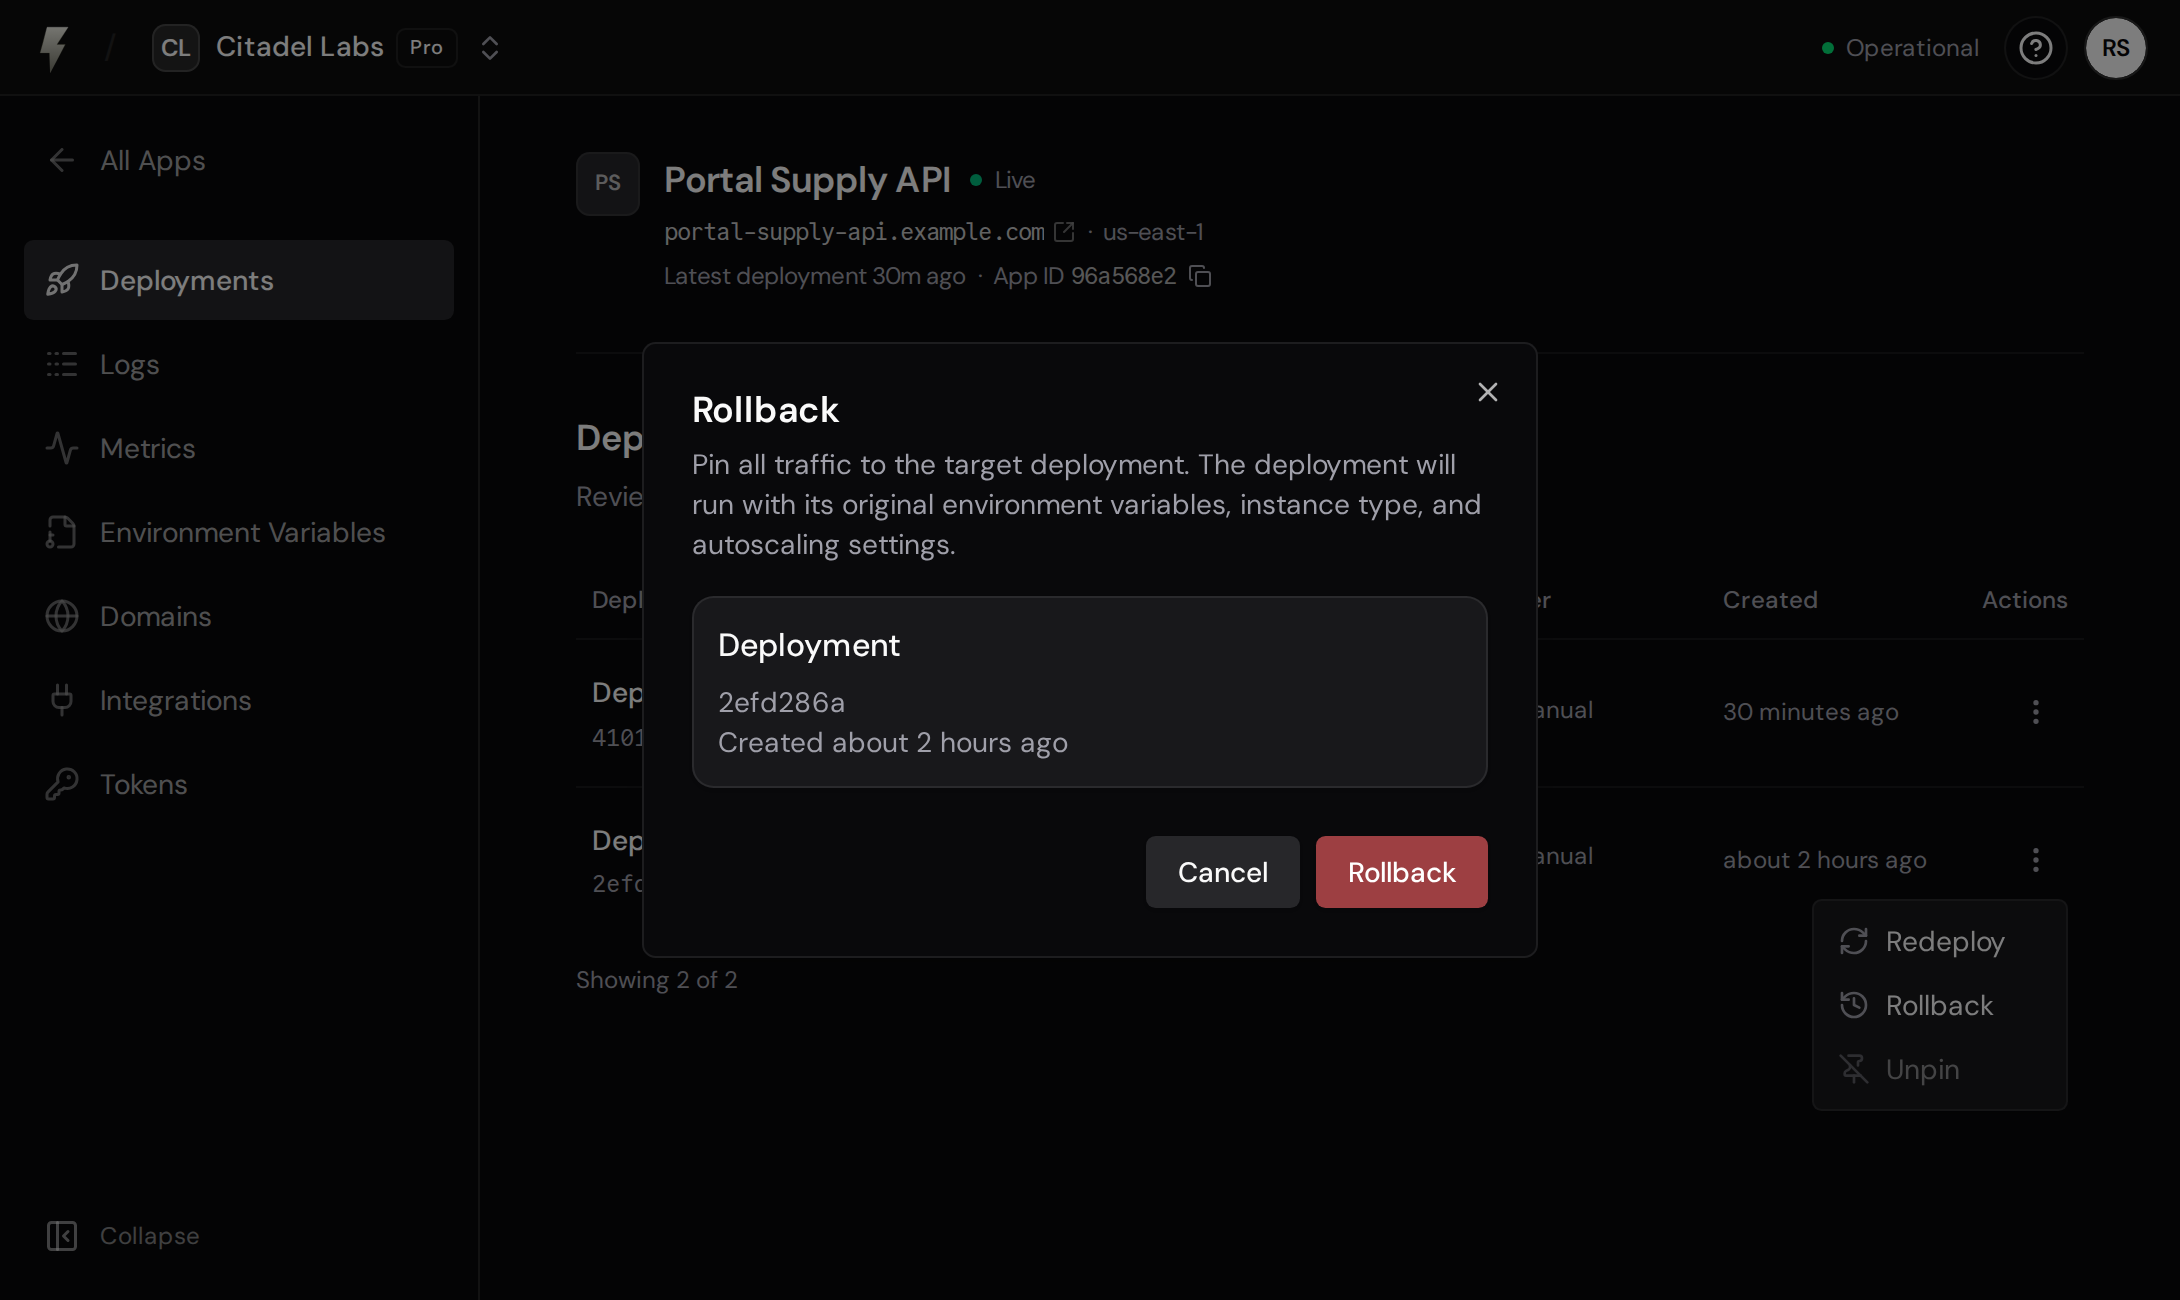Check the Operational status indicator
Viewport: 2180px width, 1300px height.
point(1901,48)
